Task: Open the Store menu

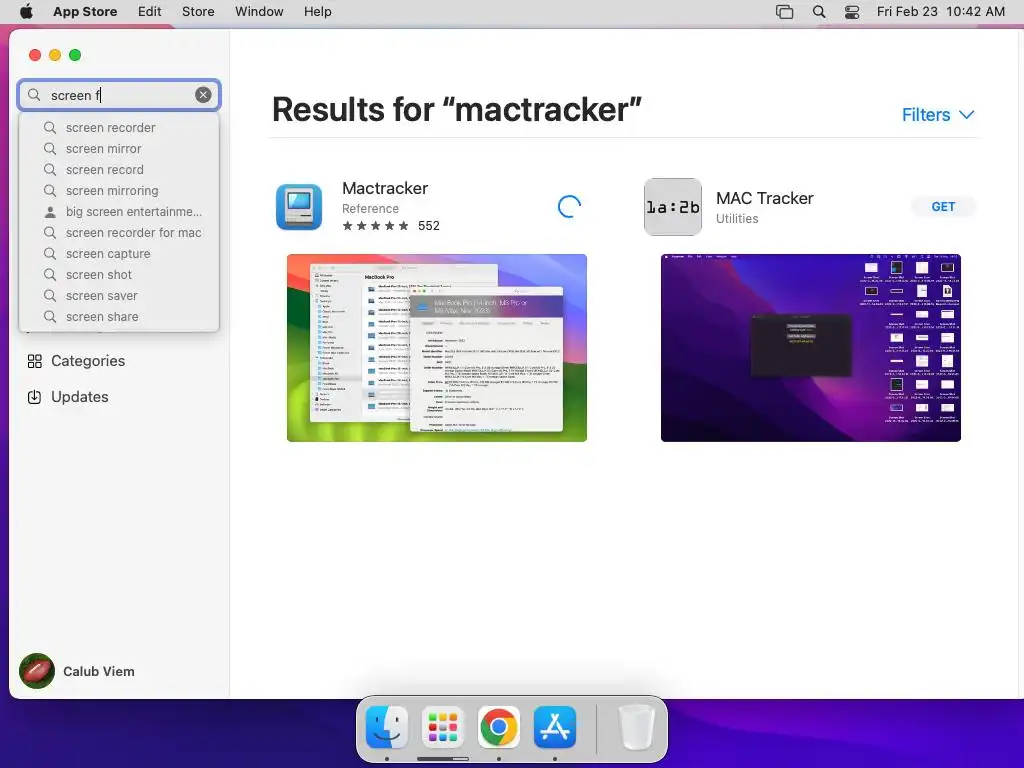Action: pos(198,12)
